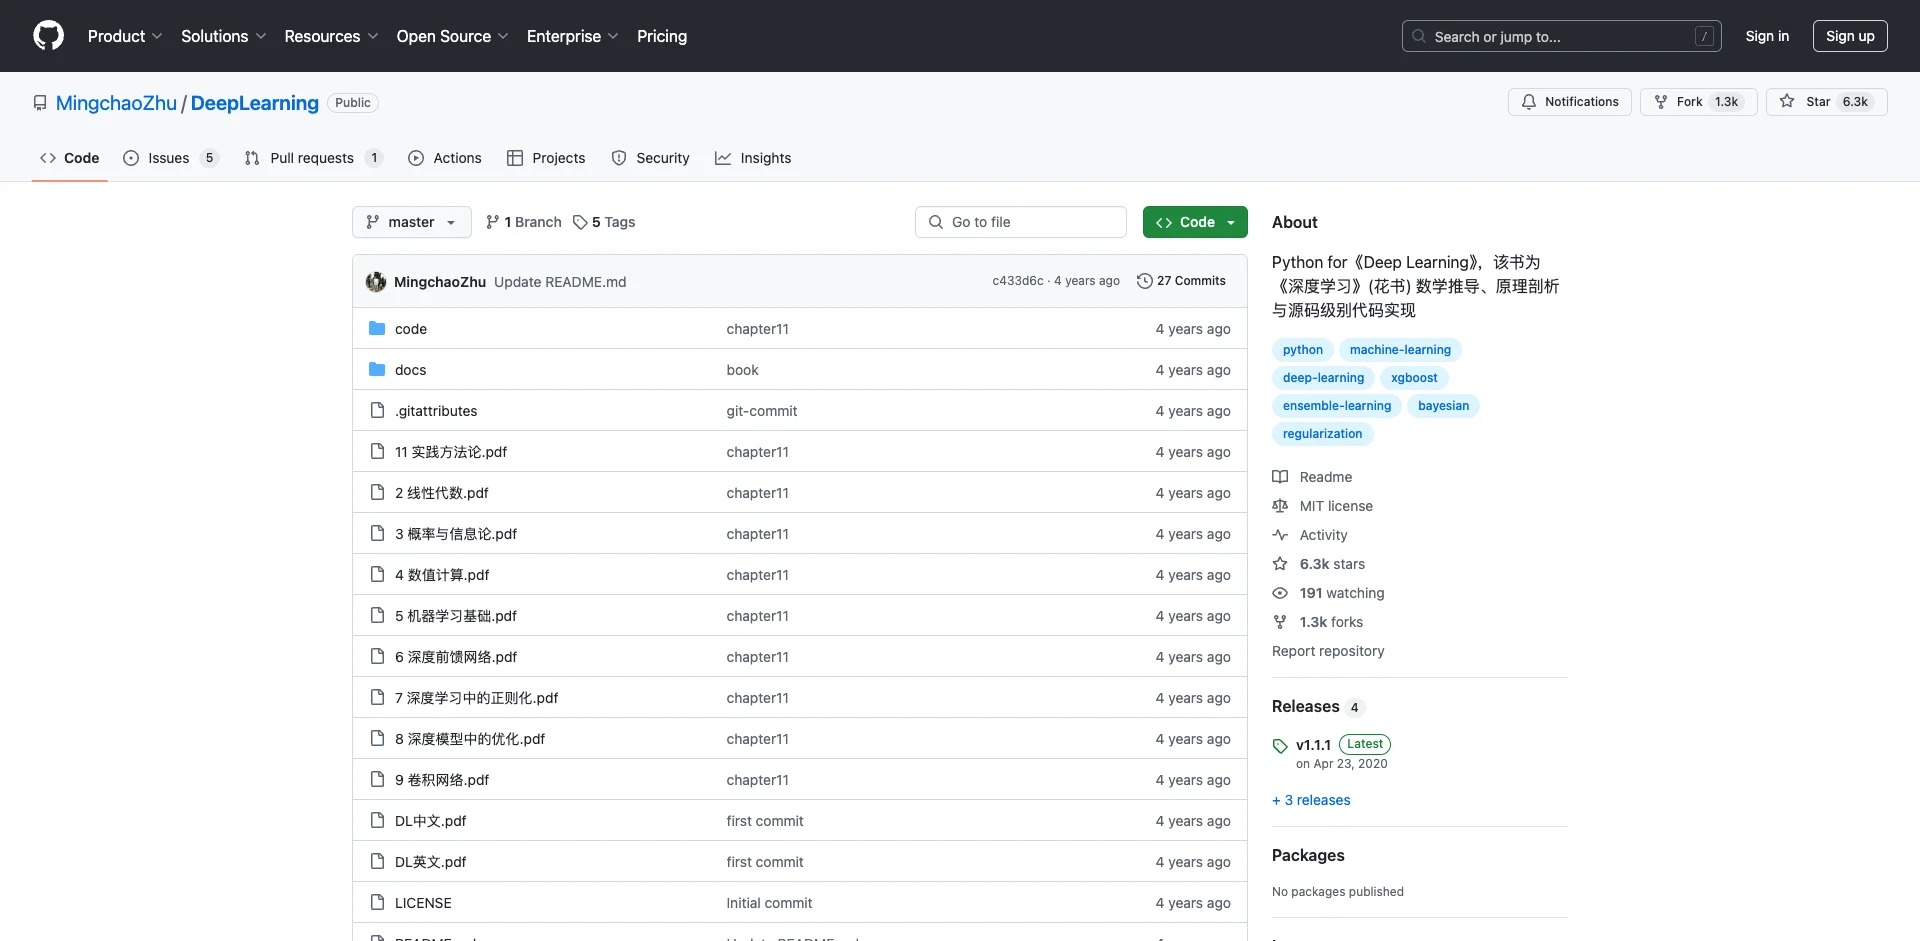Viewport: 1920px width, 941px height.
Task: Click the Sign in link
Action: point(1767,36)
